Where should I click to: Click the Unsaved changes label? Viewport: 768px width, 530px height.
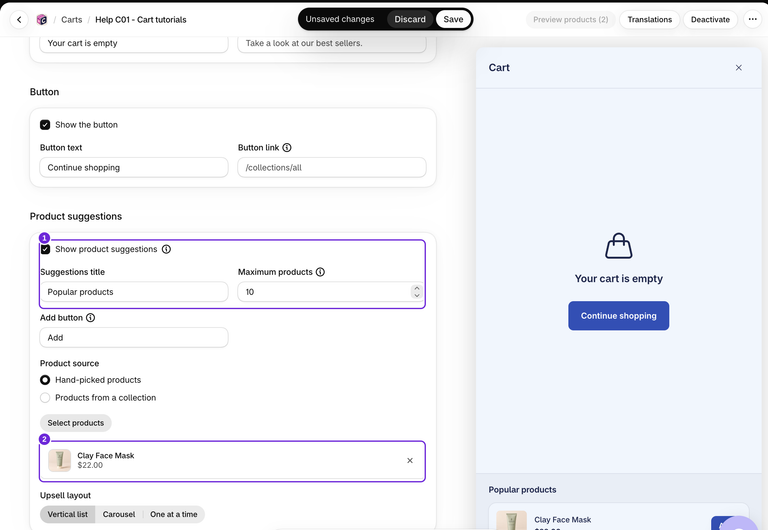point(340,19)
